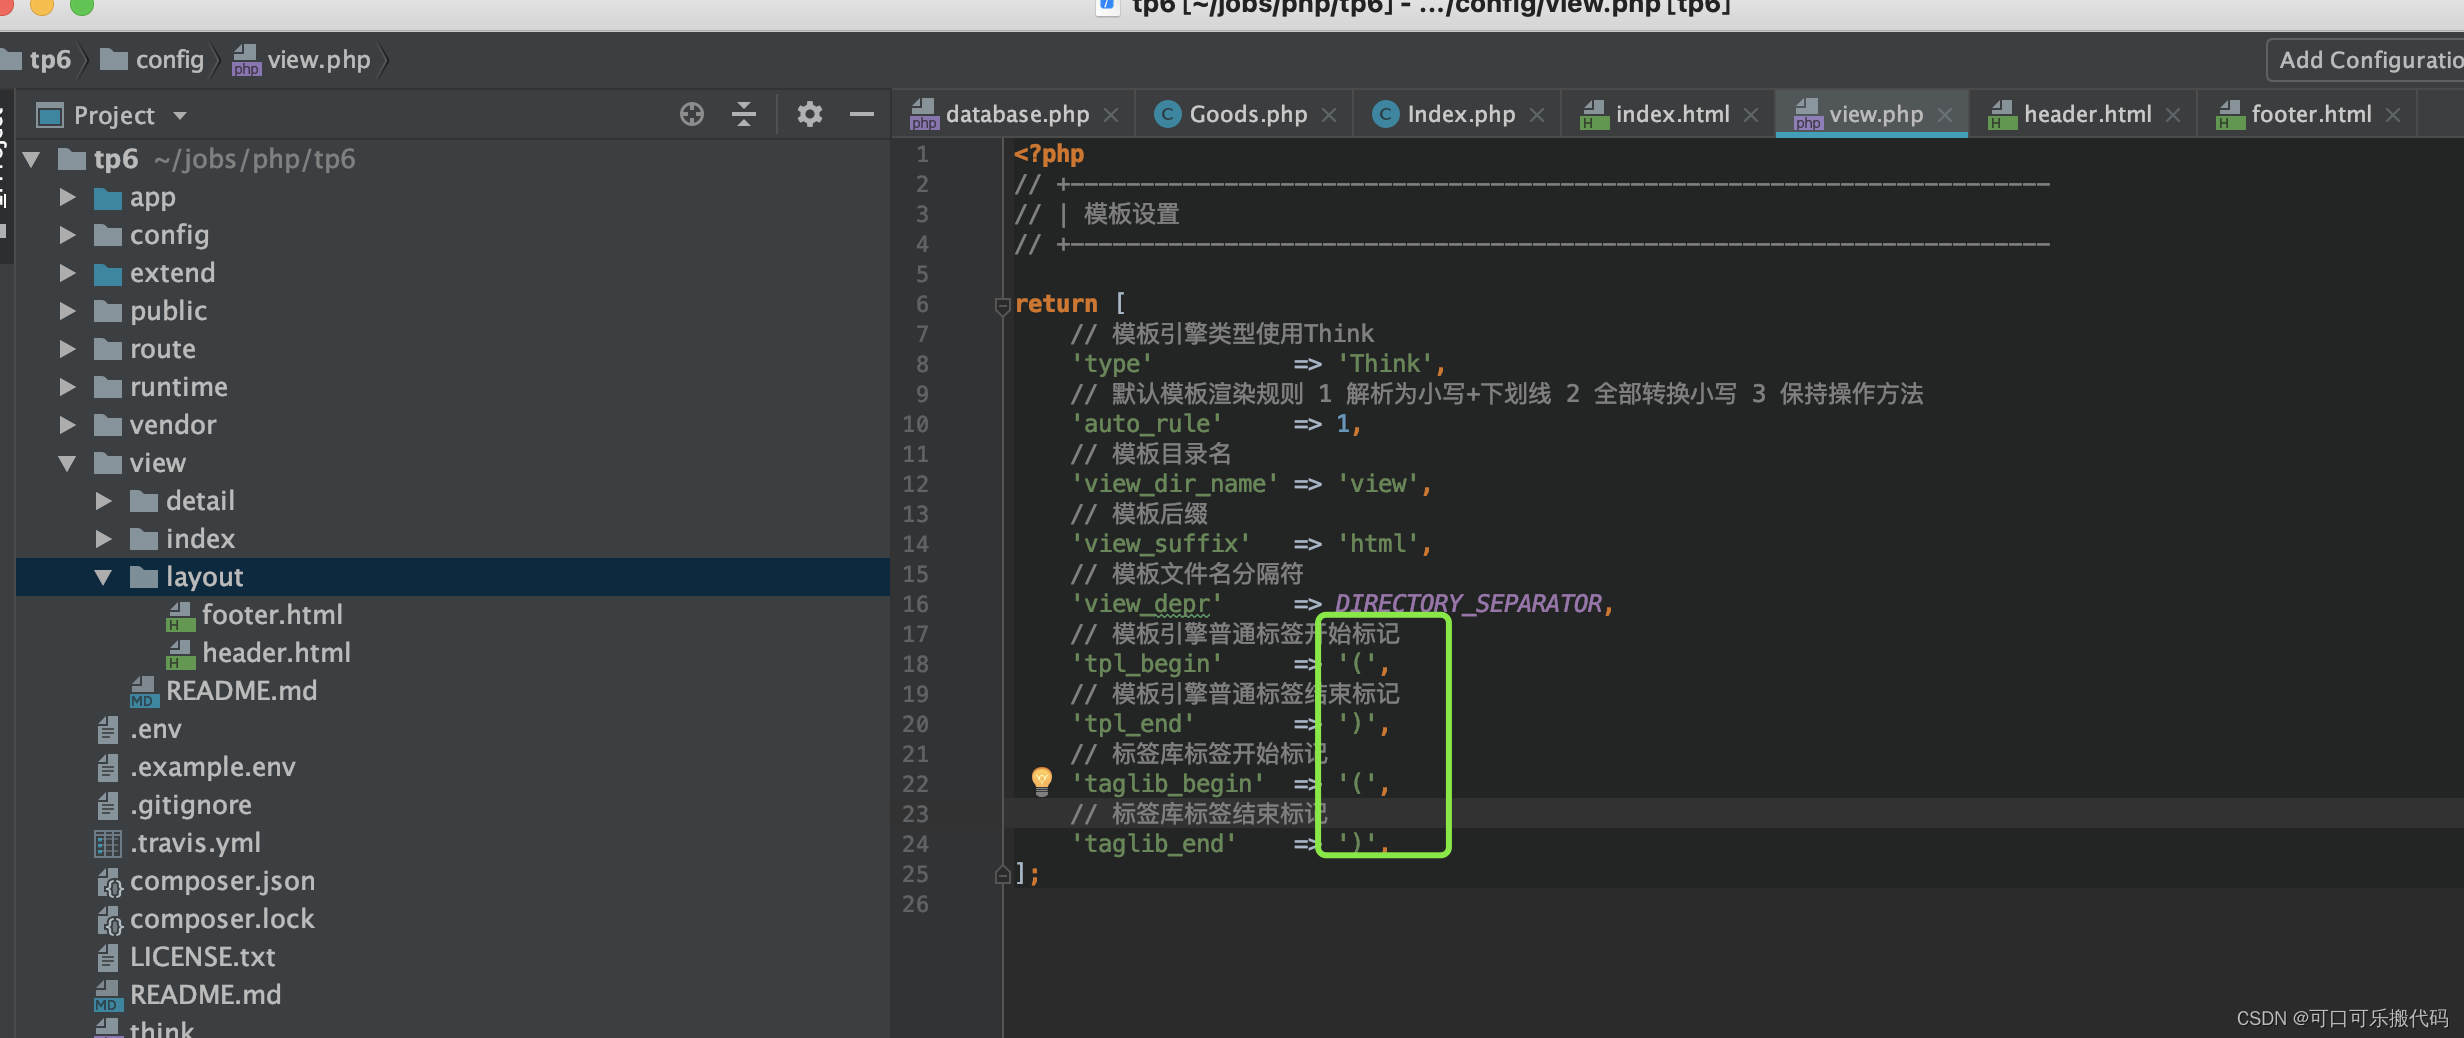Close the header.html tab
This screenshot has height=1038, width=2464.
2173,115
